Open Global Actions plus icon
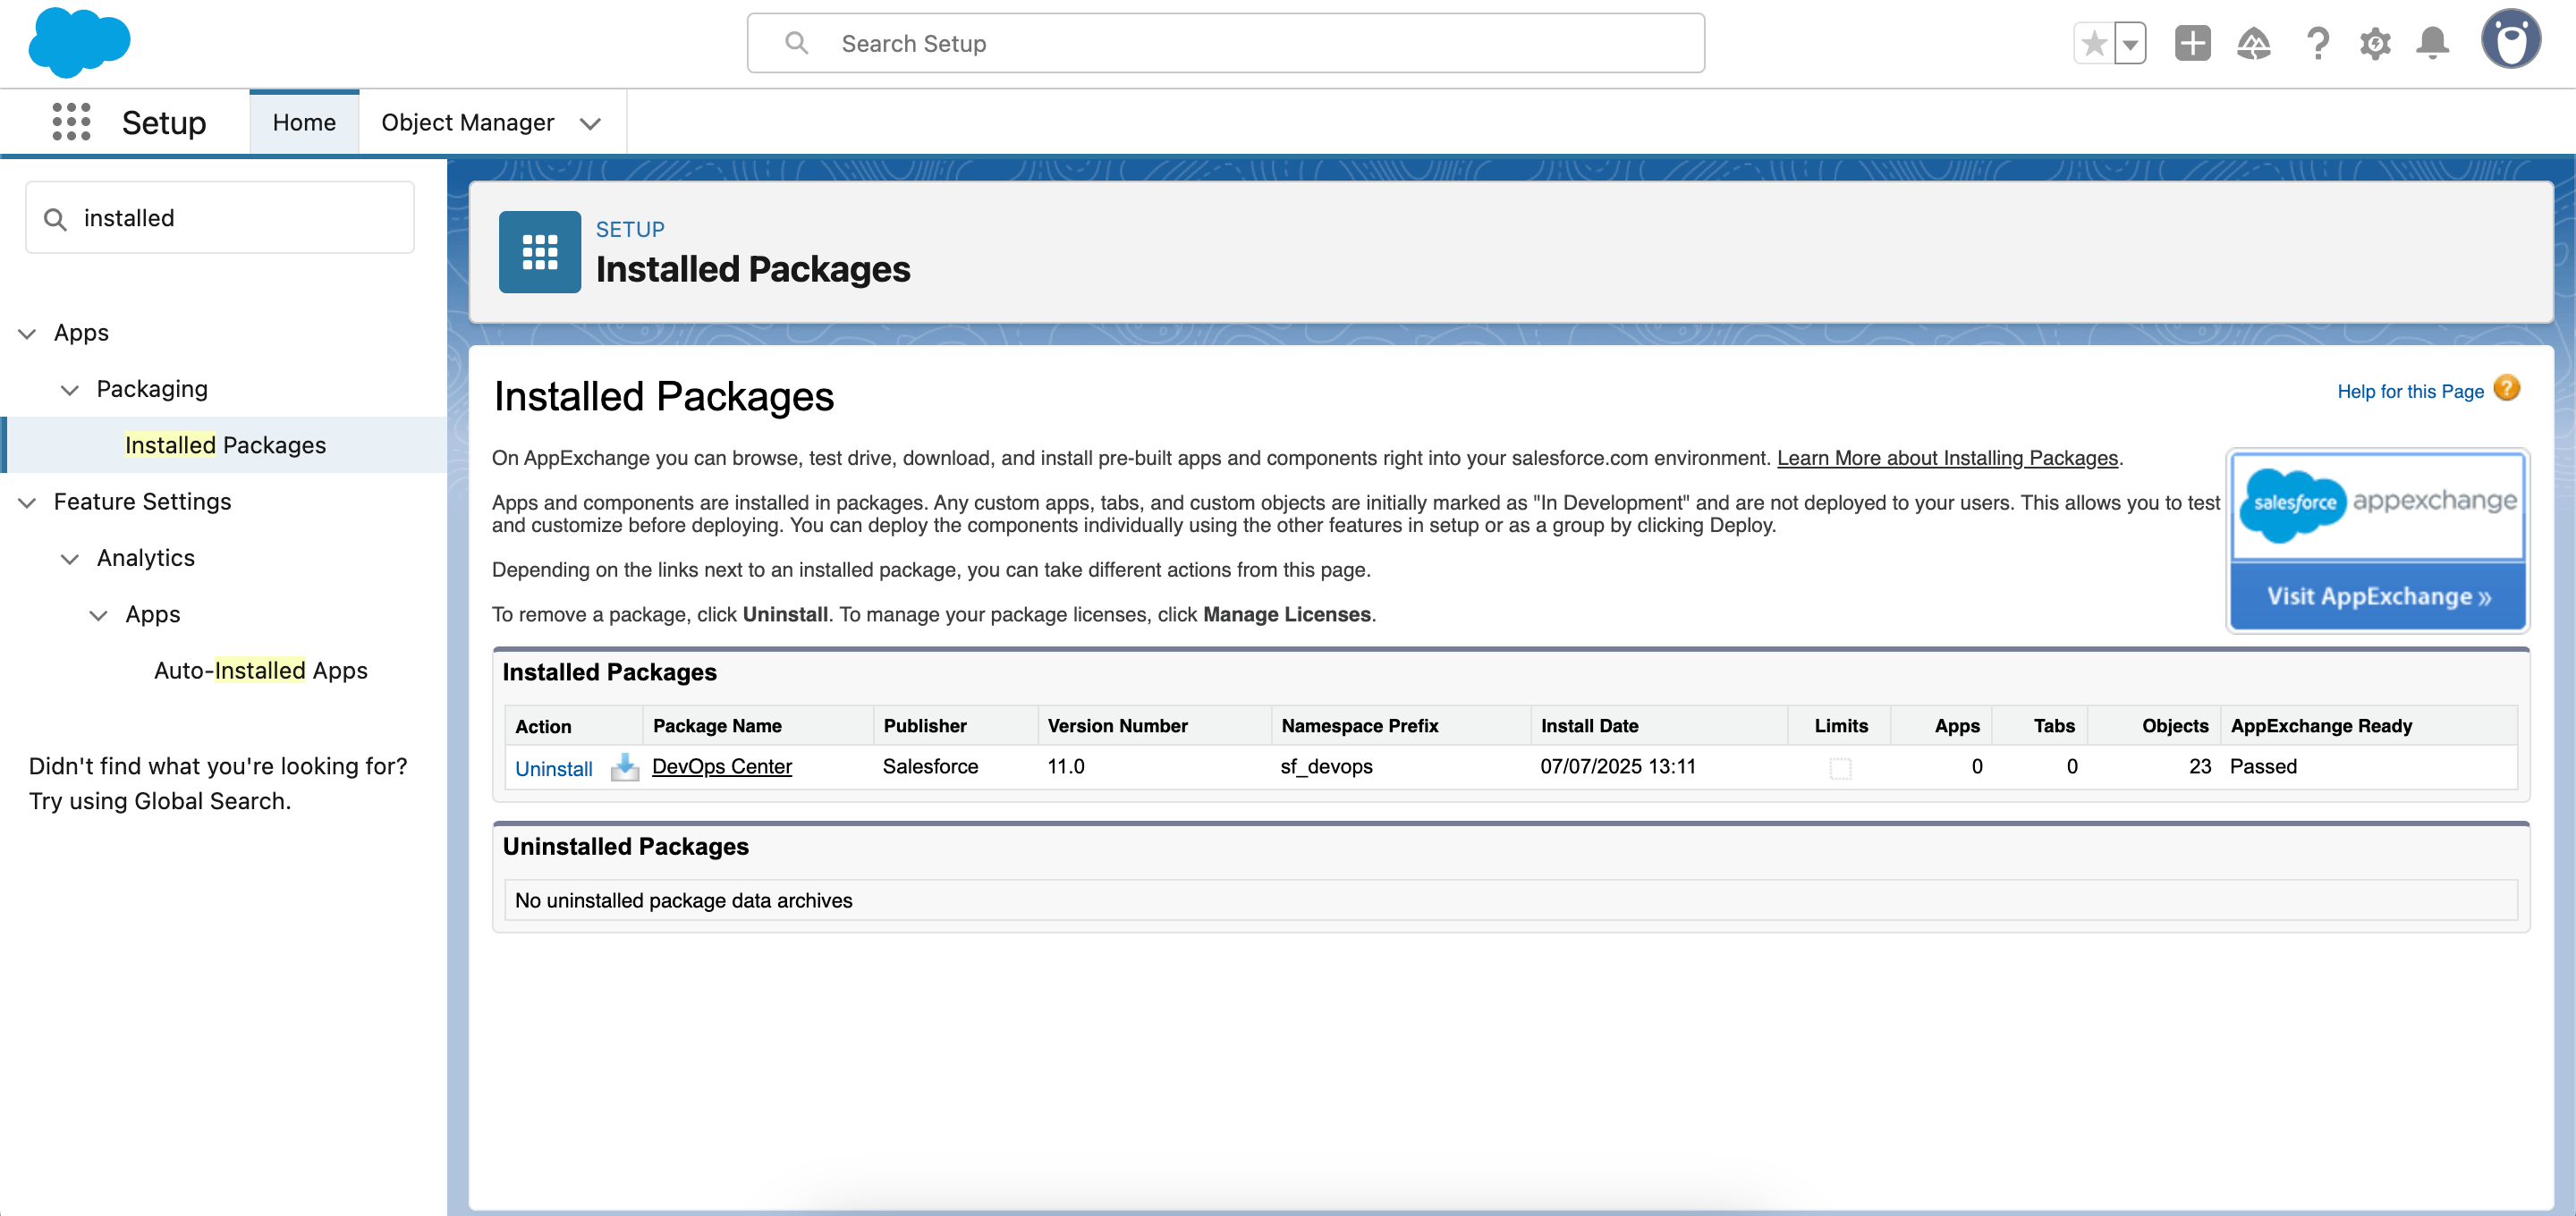The width and height of the screenshot is (2576, 1216). point(2192,44)
